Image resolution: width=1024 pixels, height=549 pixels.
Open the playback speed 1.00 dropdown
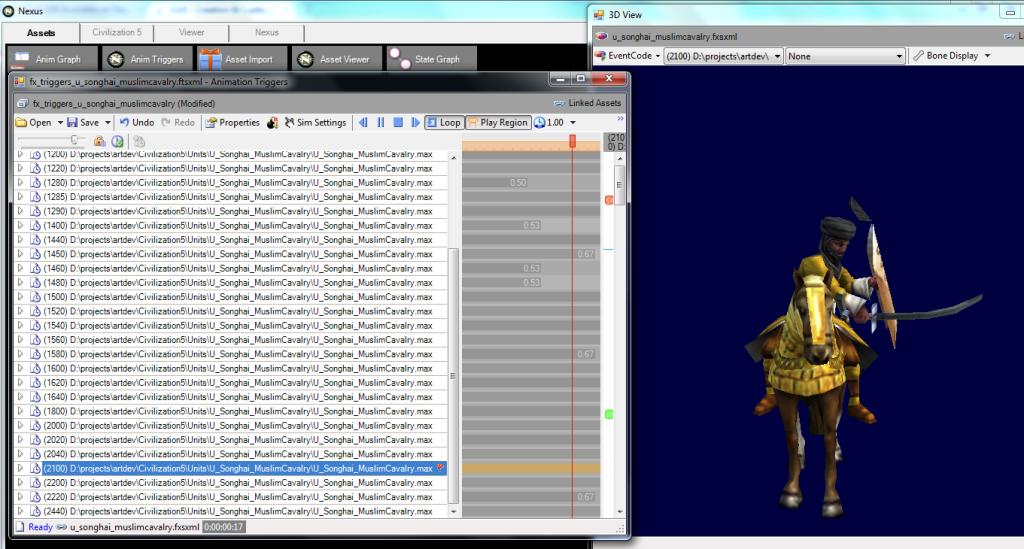[573, 123]
